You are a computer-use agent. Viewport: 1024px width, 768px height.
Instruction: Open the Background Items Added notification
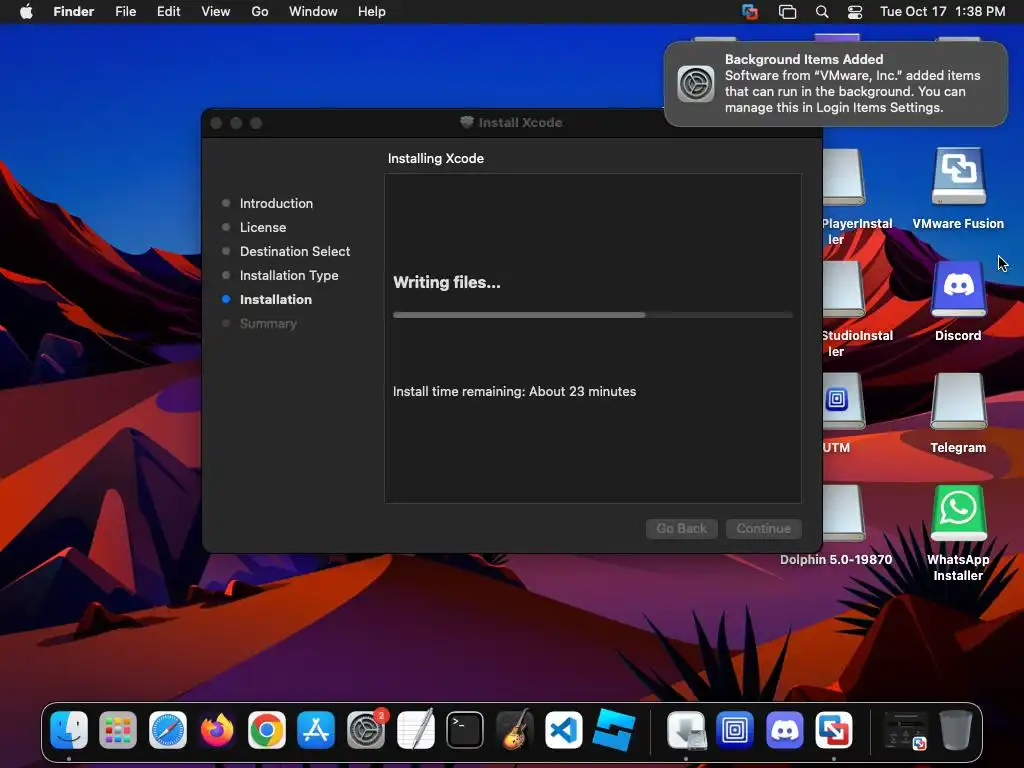click(x=836, y=84)
